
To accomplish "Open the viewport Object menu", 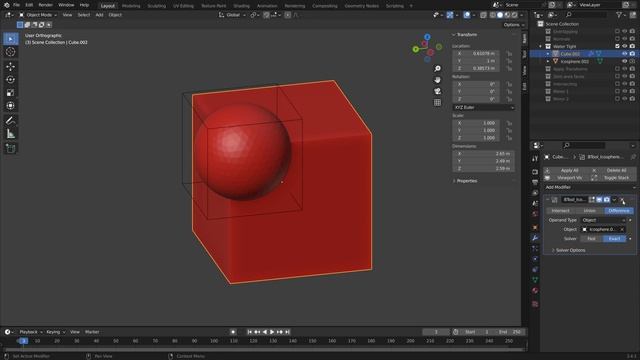I will (x=115, y=15).
